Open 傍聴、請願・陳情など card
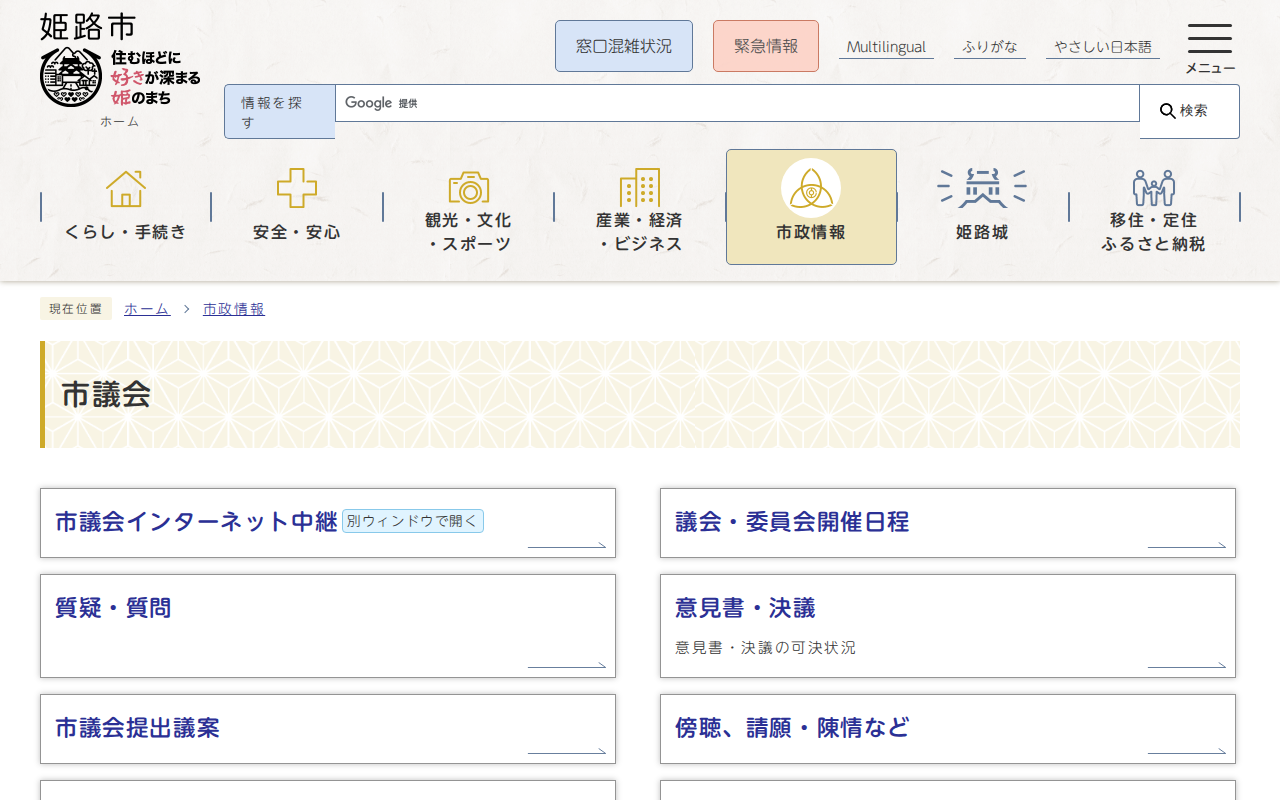The image size is (1280, 800). coord(792,728)
